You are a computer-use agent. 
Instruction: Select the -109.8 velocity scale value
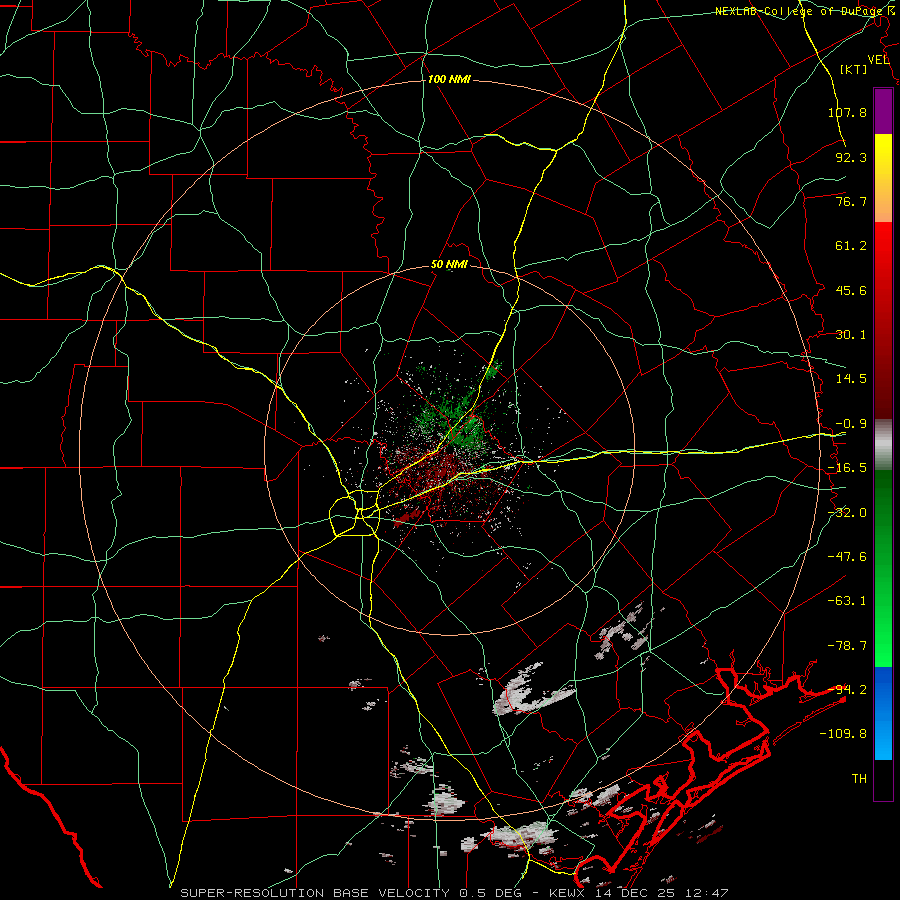pyautogui.click(x=843, y=734)
